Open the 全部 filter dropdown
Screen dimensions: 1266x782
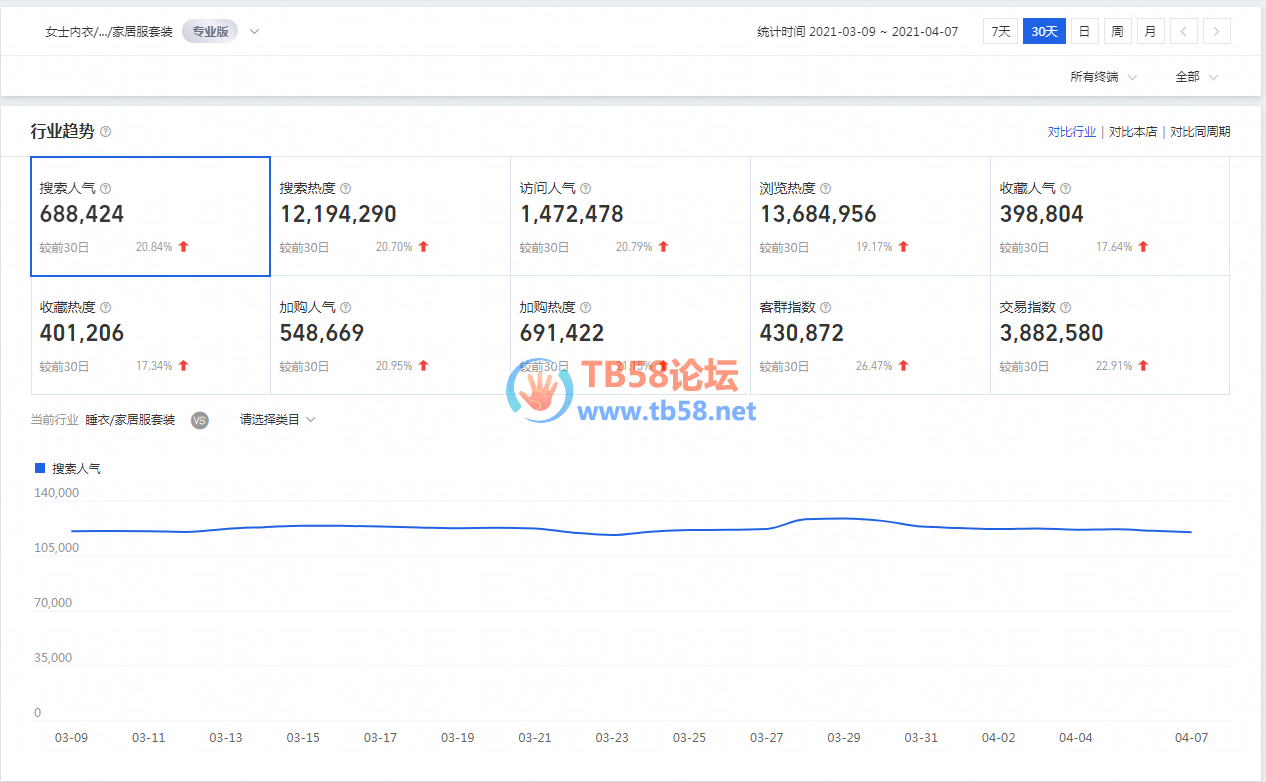1196,77
